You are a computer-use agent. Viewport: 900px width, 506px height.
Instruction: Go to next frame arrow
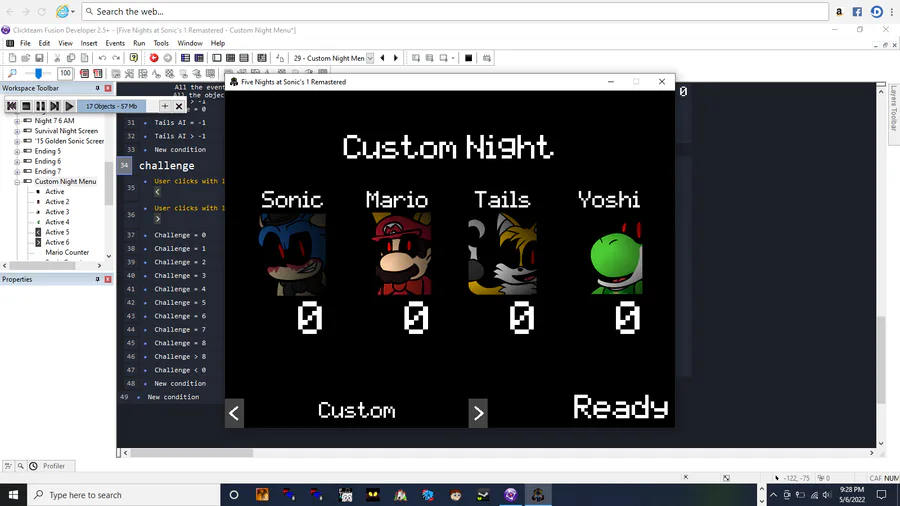395,58
